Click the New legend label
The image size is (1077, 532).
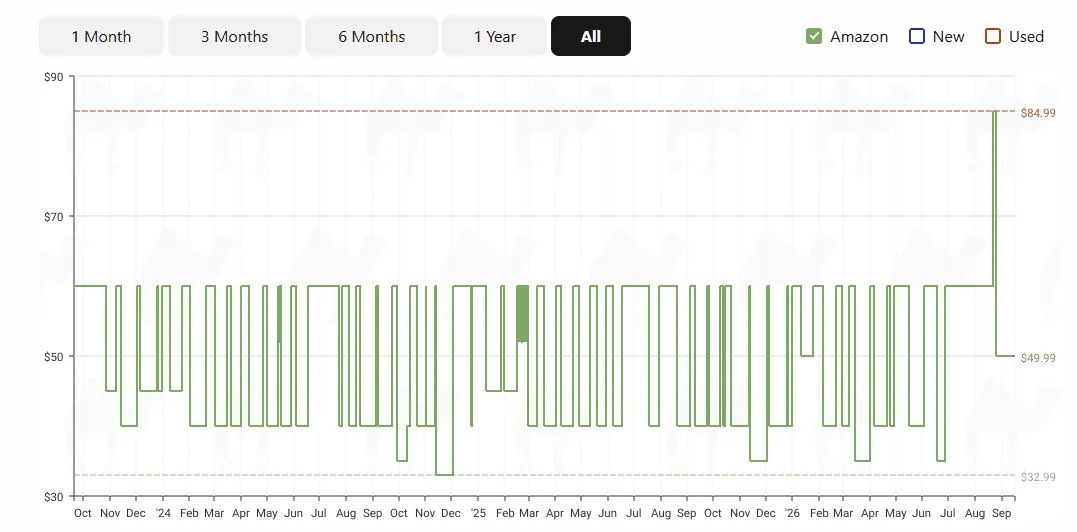948,36
